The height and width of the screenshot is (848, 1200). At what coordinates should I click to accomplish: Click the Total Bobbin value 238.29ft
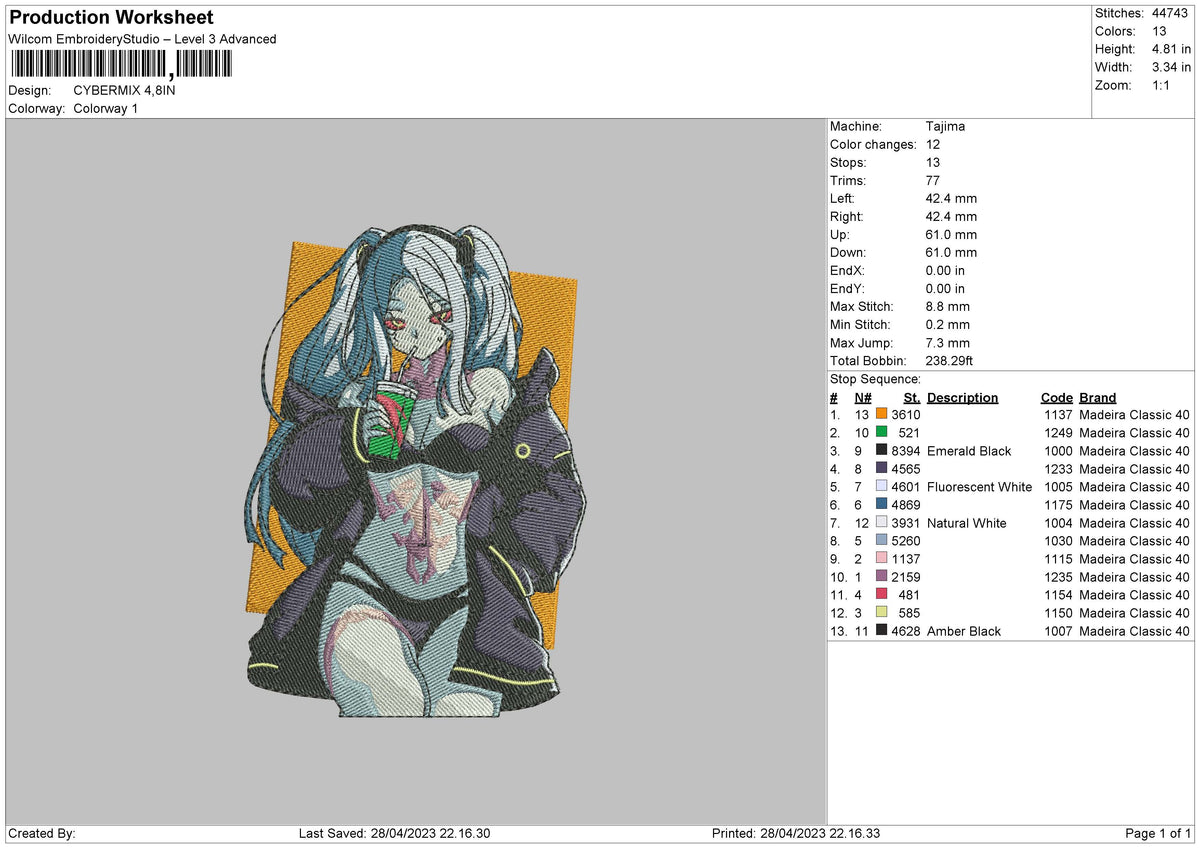pyautogui.click(x=951, y=360)
